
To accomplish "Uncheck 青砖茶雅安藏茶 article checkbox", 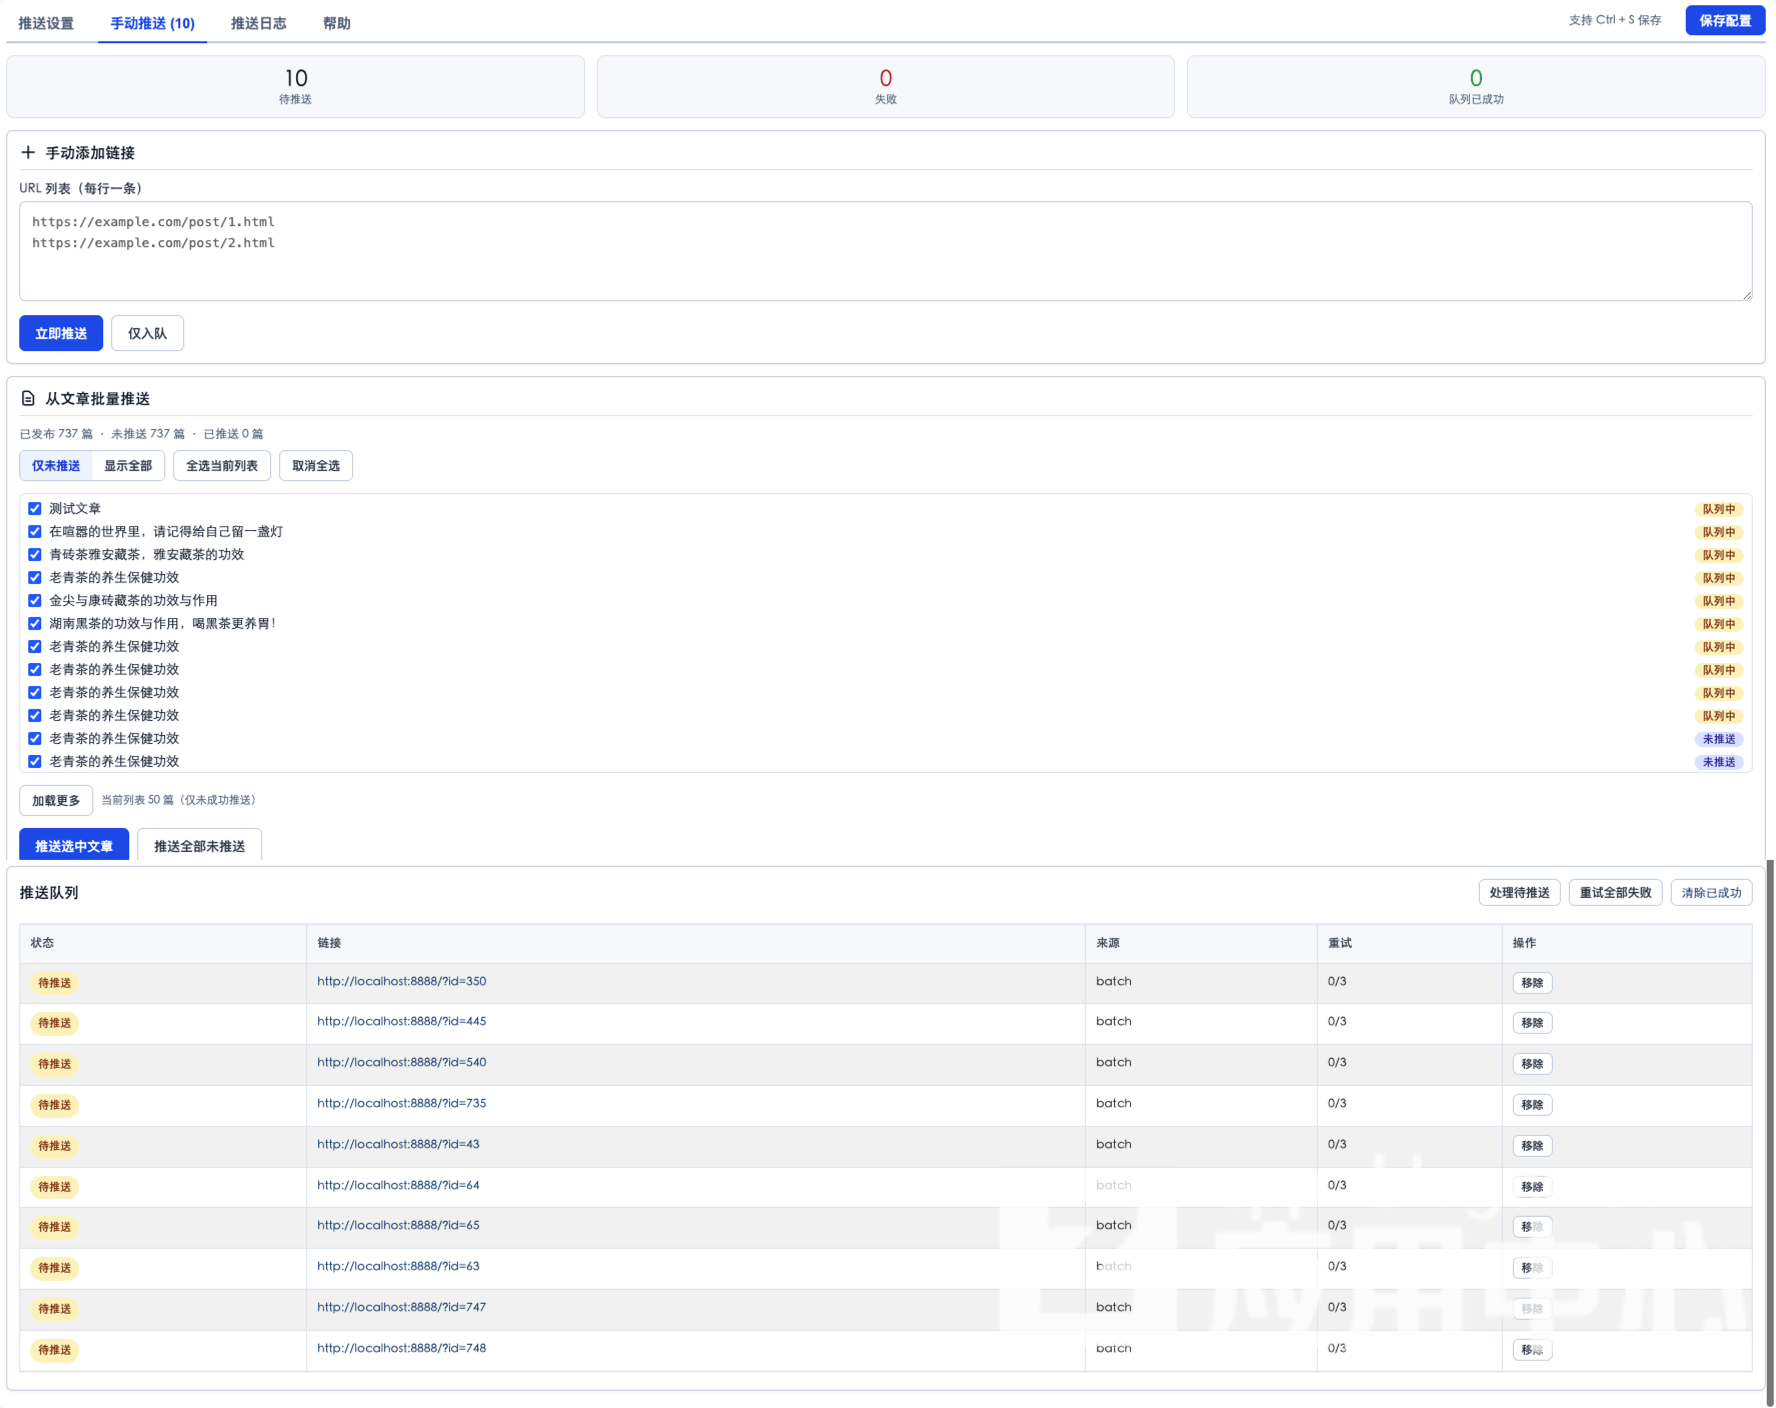I will click(x=35, y=554).
